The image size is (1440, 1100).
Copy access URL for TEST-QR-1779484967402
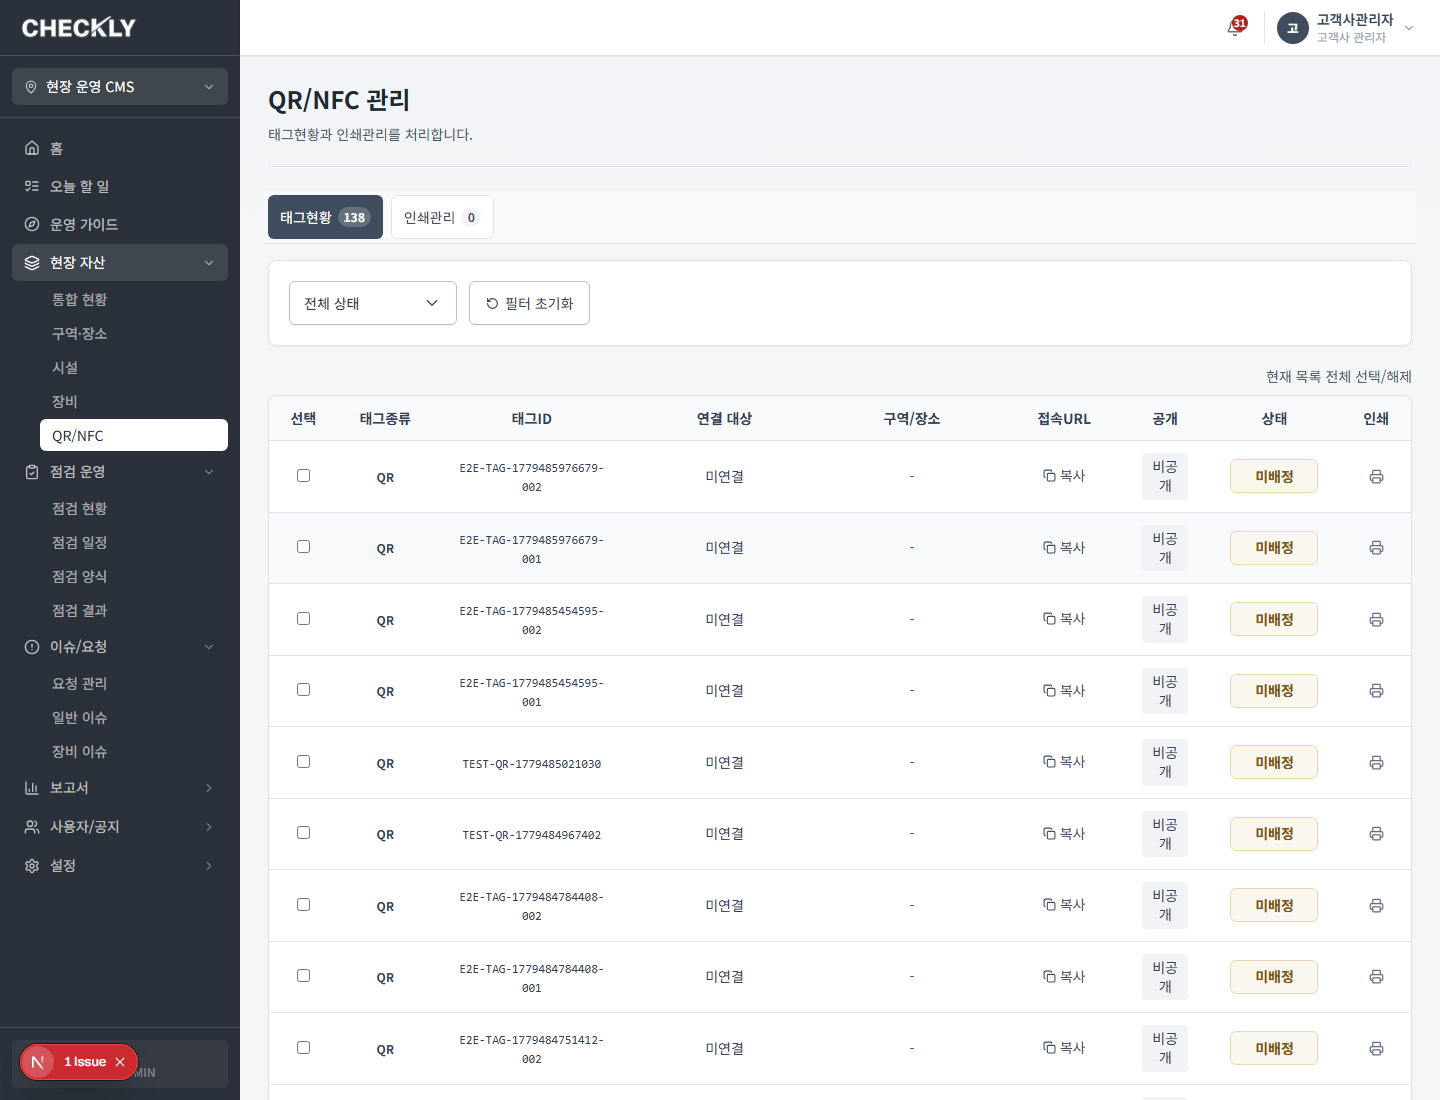coord(1064,834)
